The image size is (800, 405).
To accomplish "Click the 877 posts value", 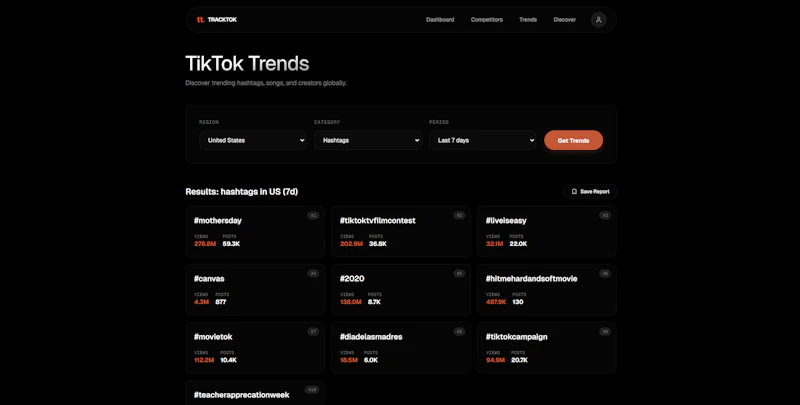I will 221,302.
